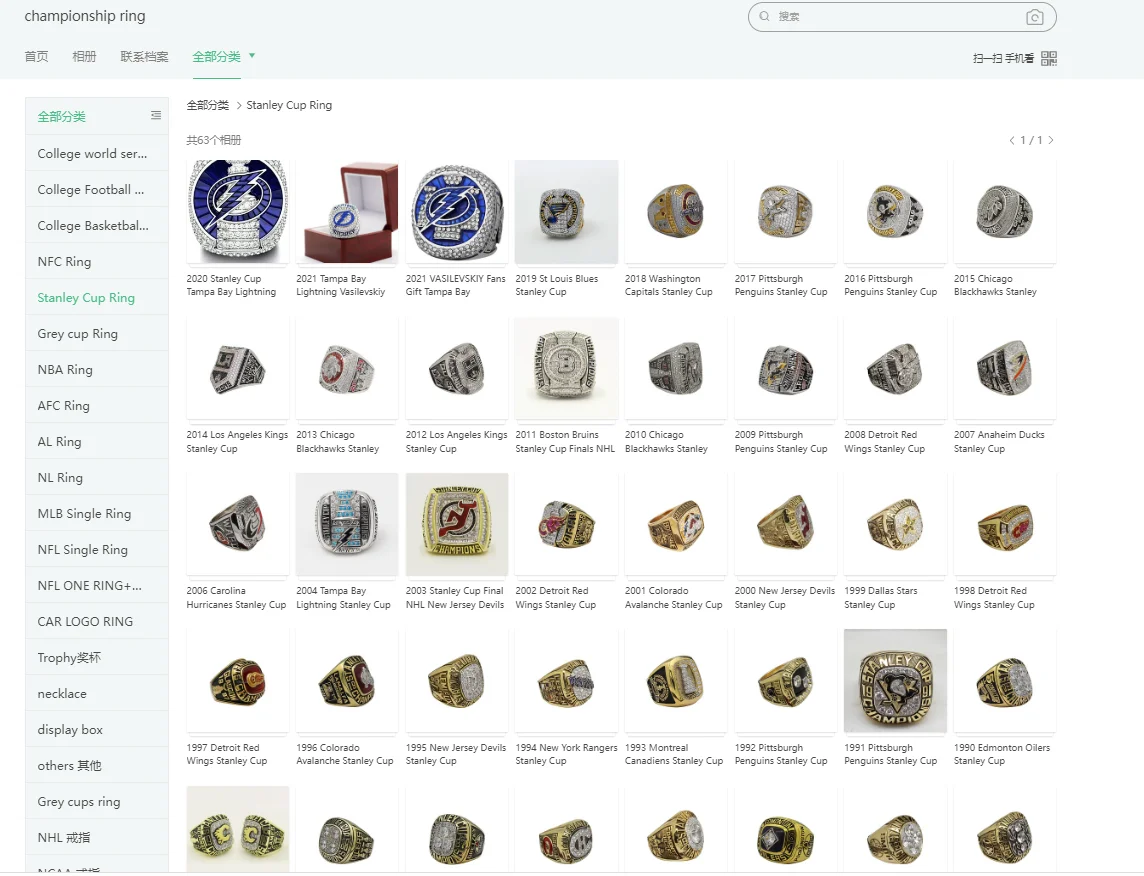This screenshot has height=876, width=1144.
Task: Open 2020 Tampa Bay Lightning ring thumbnail
Action: point(238,212)
